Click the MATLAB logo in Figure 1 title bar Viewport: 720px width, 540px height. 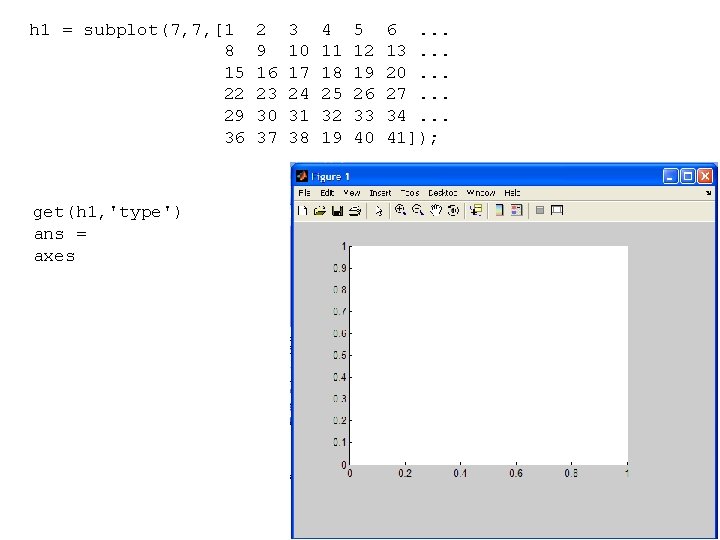tap(302, 176)
